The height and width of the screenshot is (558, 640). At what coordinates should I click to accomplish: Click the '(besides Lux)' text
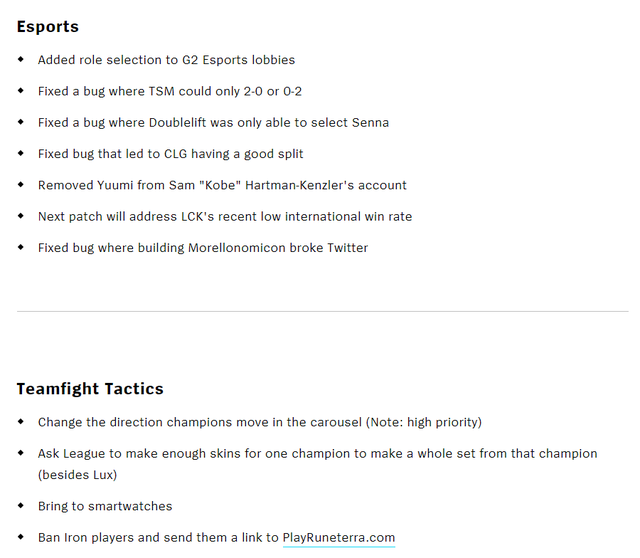tap(77, 474)
